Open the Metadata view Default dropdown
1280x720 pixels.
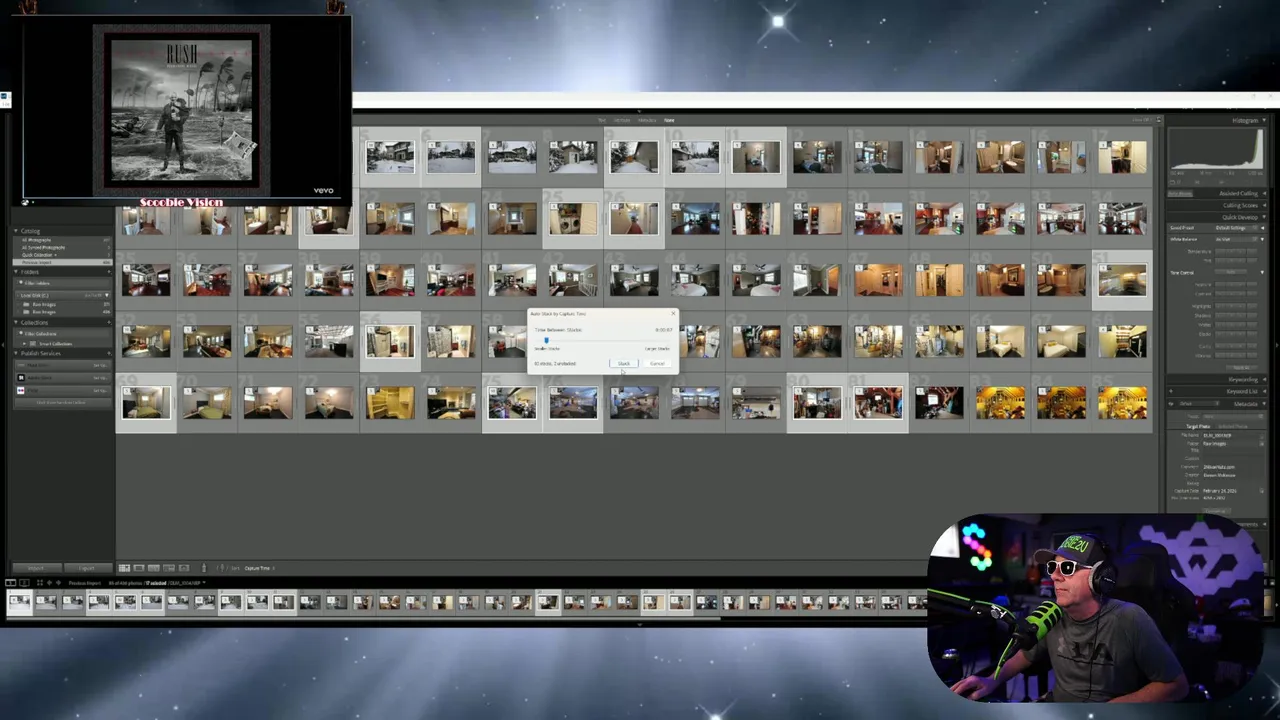(1198, 404)
